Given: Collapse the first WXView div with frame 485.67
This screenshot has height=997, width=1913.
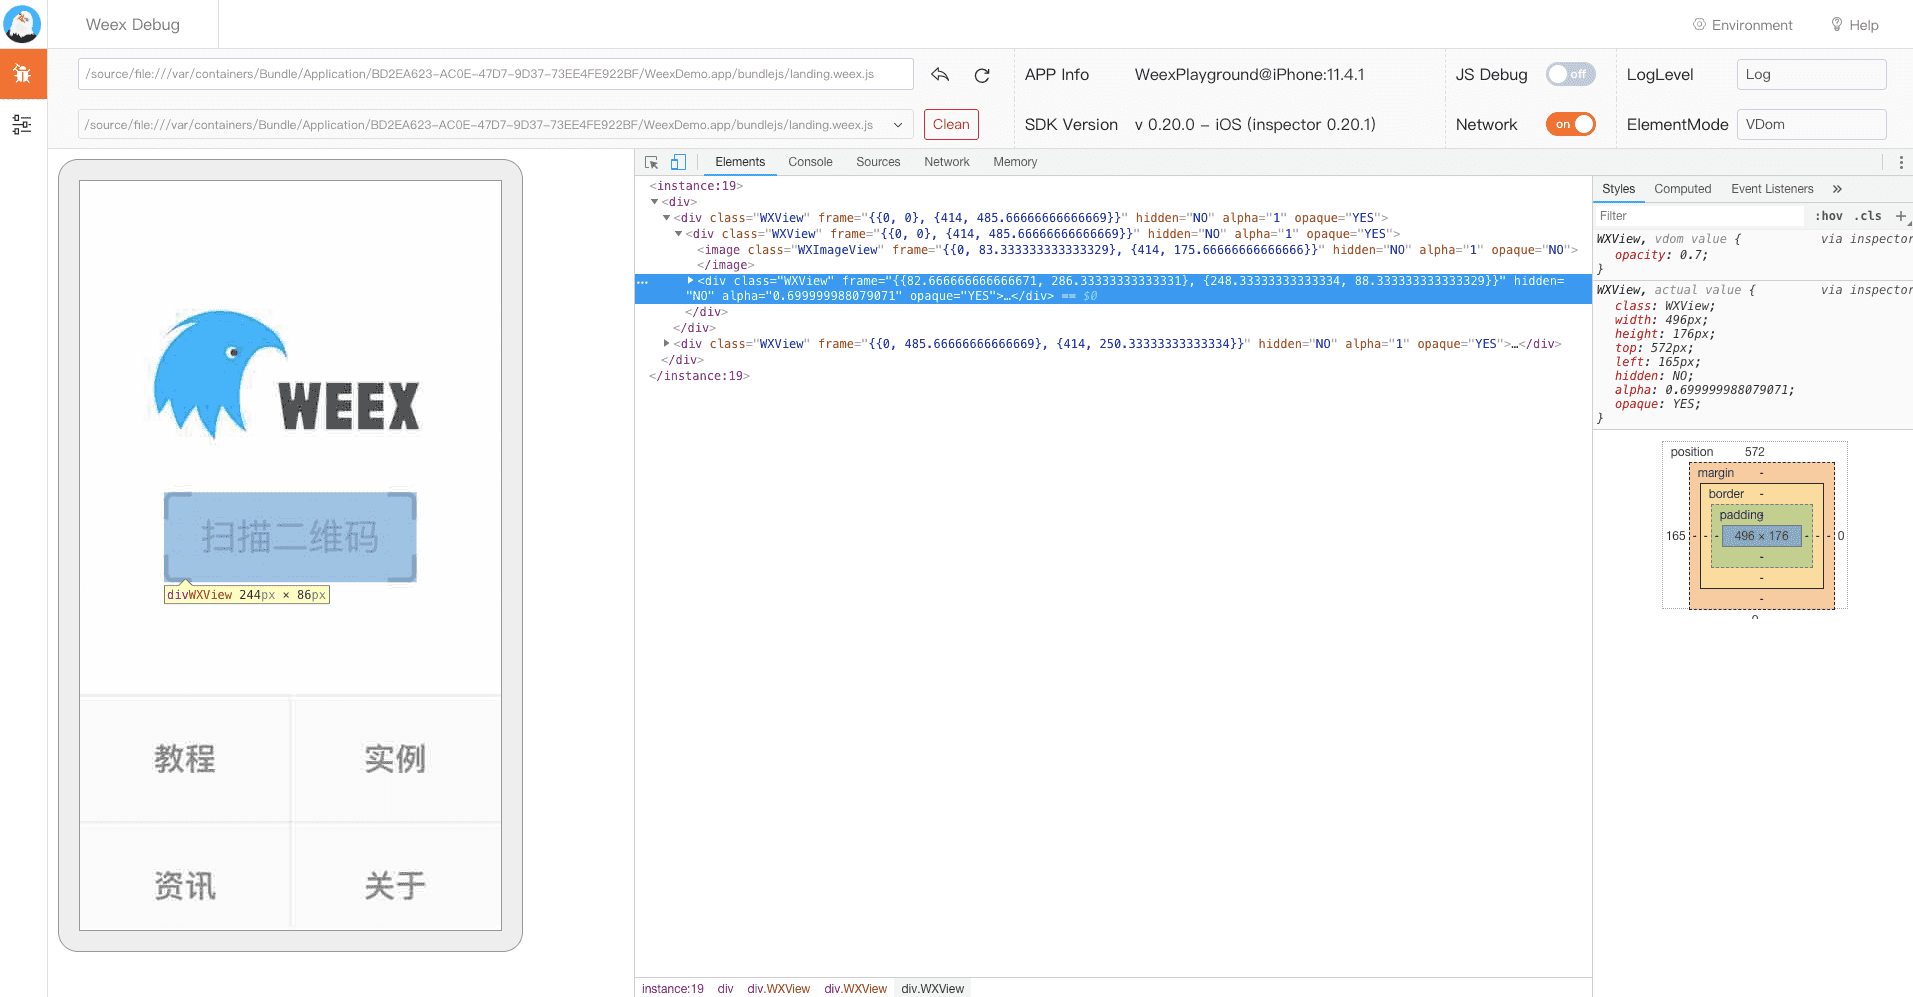Looking at the screenshot, I should pyautogui.click(x=667, y=218).
